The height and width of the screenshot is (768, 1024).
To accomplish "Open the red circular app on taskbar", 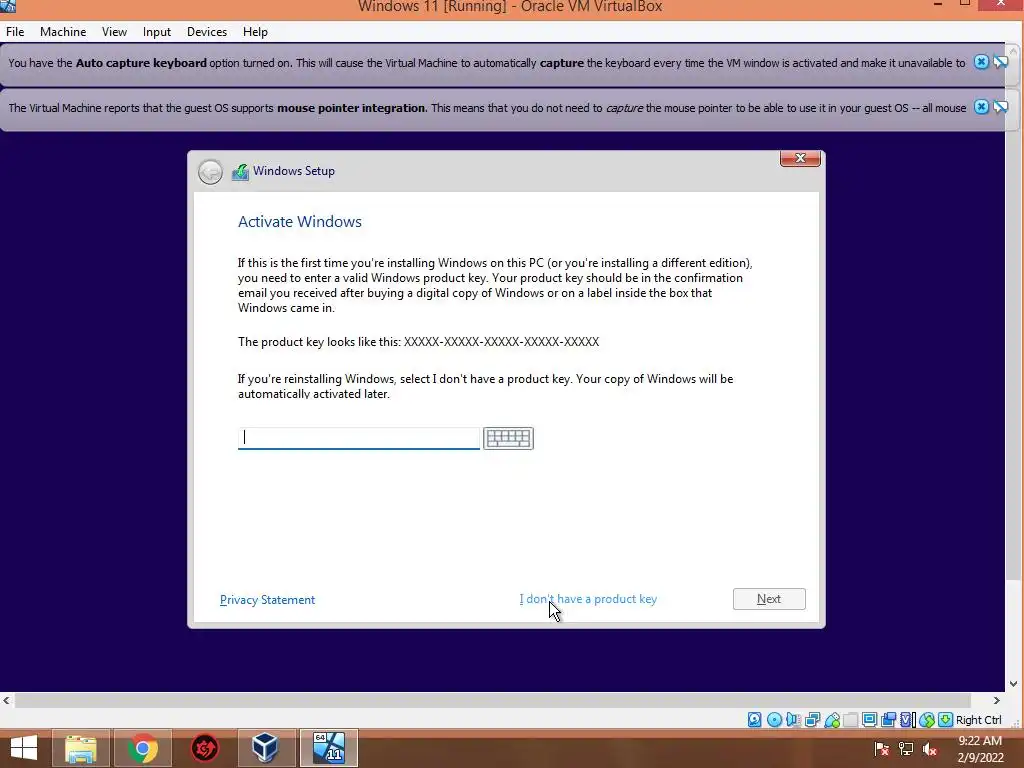I will click(x=204, y=748).
